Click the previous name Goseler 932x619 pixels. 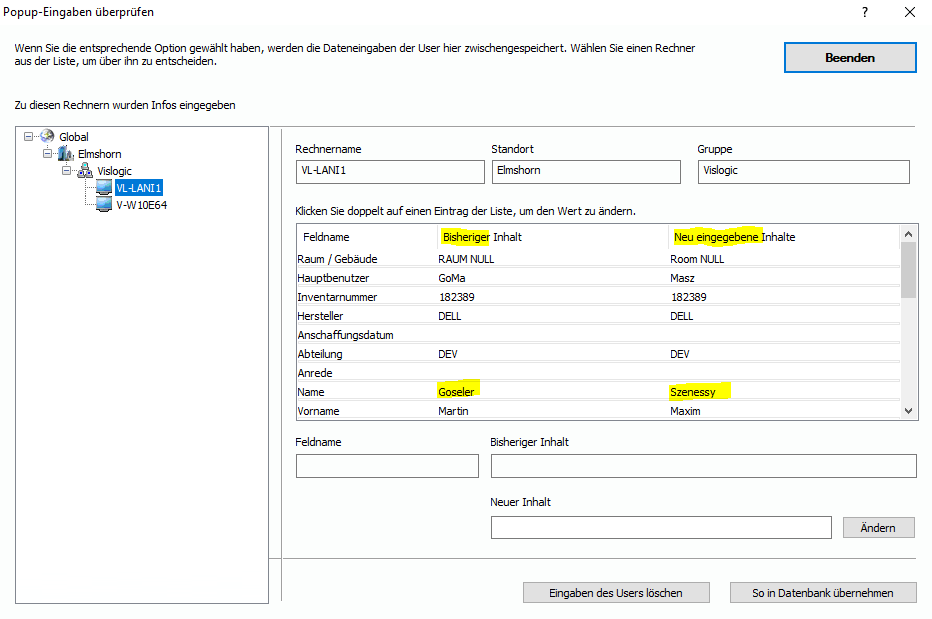pyautogui.click(x=456, y=392)
